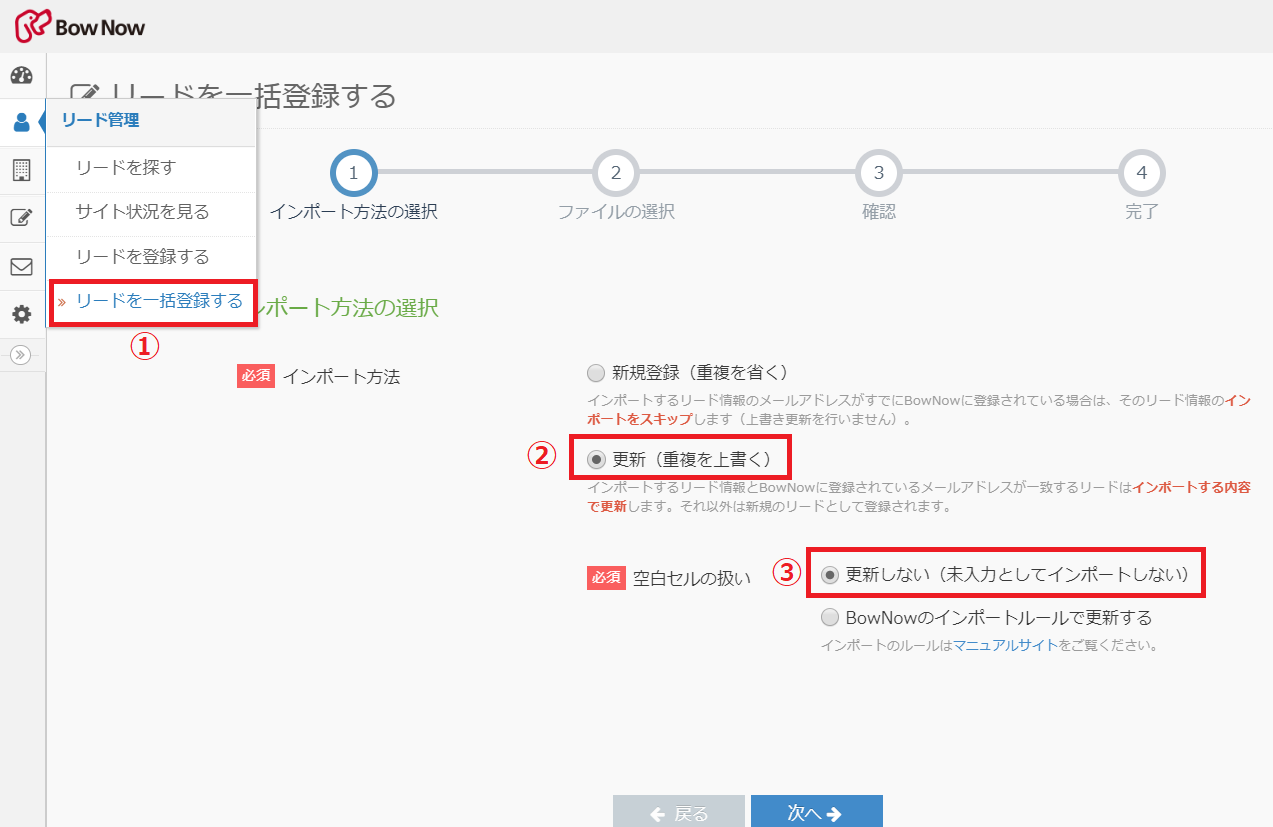Viewport: 1273px width, 827px height.
Task: Click the 空白セルの扱い field label
Action: (692, 578)
